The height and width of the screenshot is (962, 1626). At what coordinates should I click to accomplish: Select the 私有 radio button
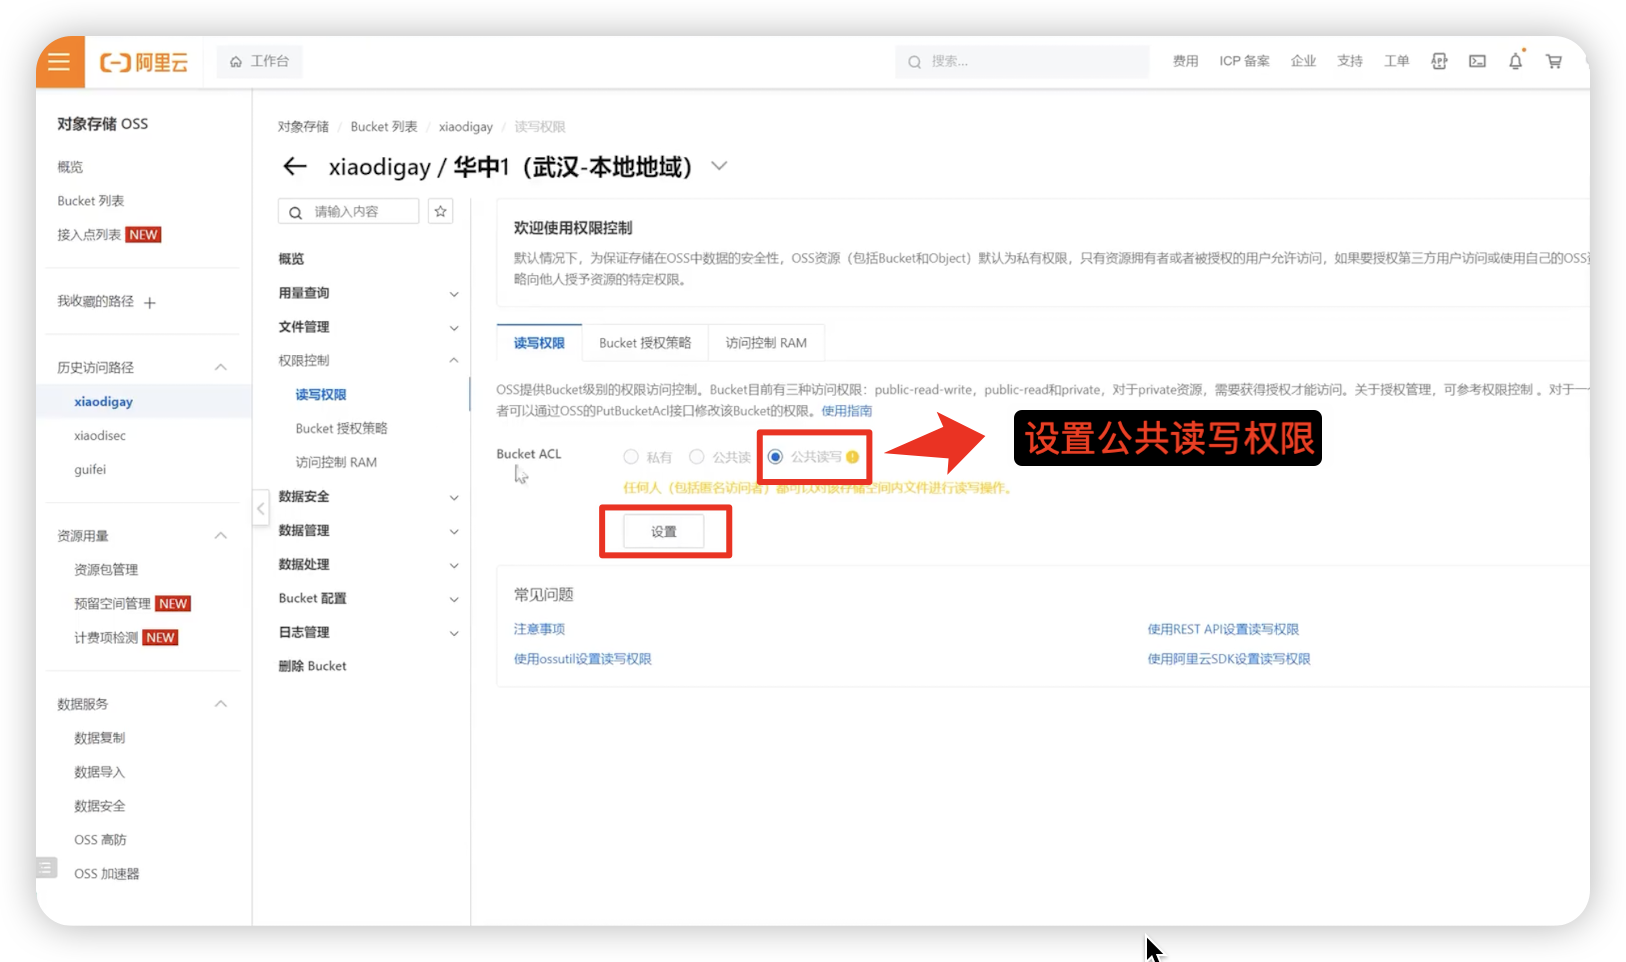pyautogui.click(x=631, y=457)
